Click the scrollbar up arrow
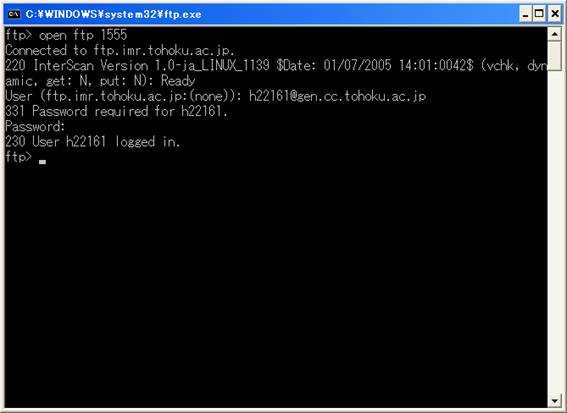This screenshot has height=413, width=567. point(554,34)
